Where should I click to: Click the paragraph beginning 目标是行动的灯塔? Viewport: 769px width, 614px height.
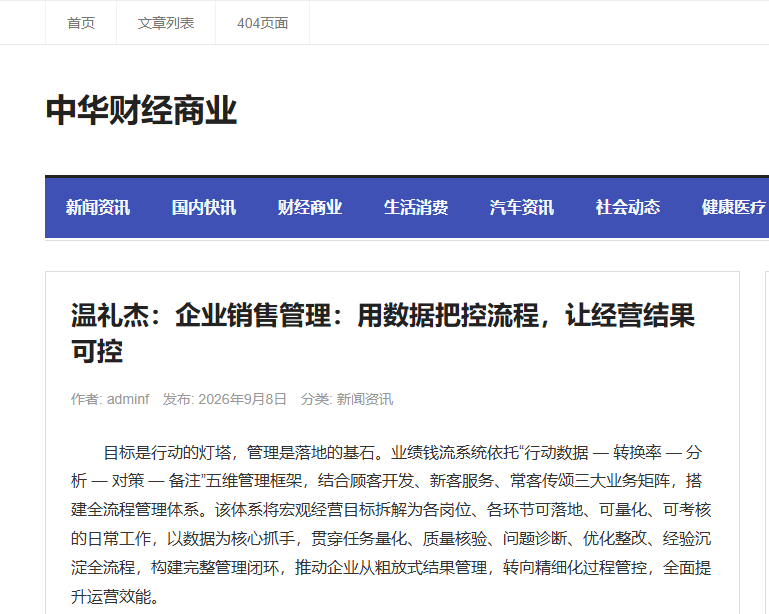tap(391, 524)
